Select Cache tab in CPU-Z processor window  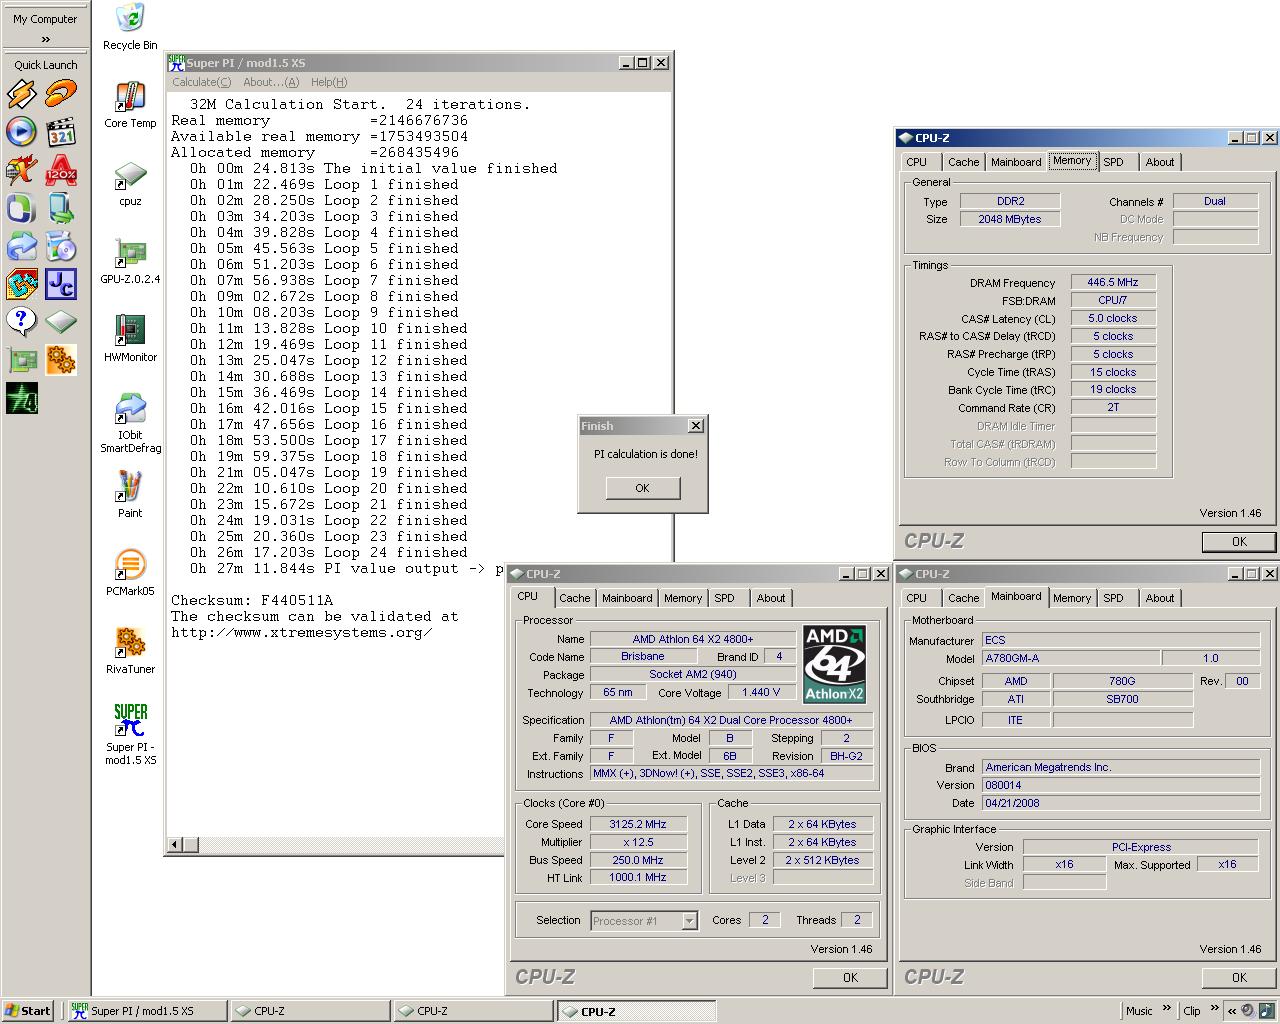(575, 598)
